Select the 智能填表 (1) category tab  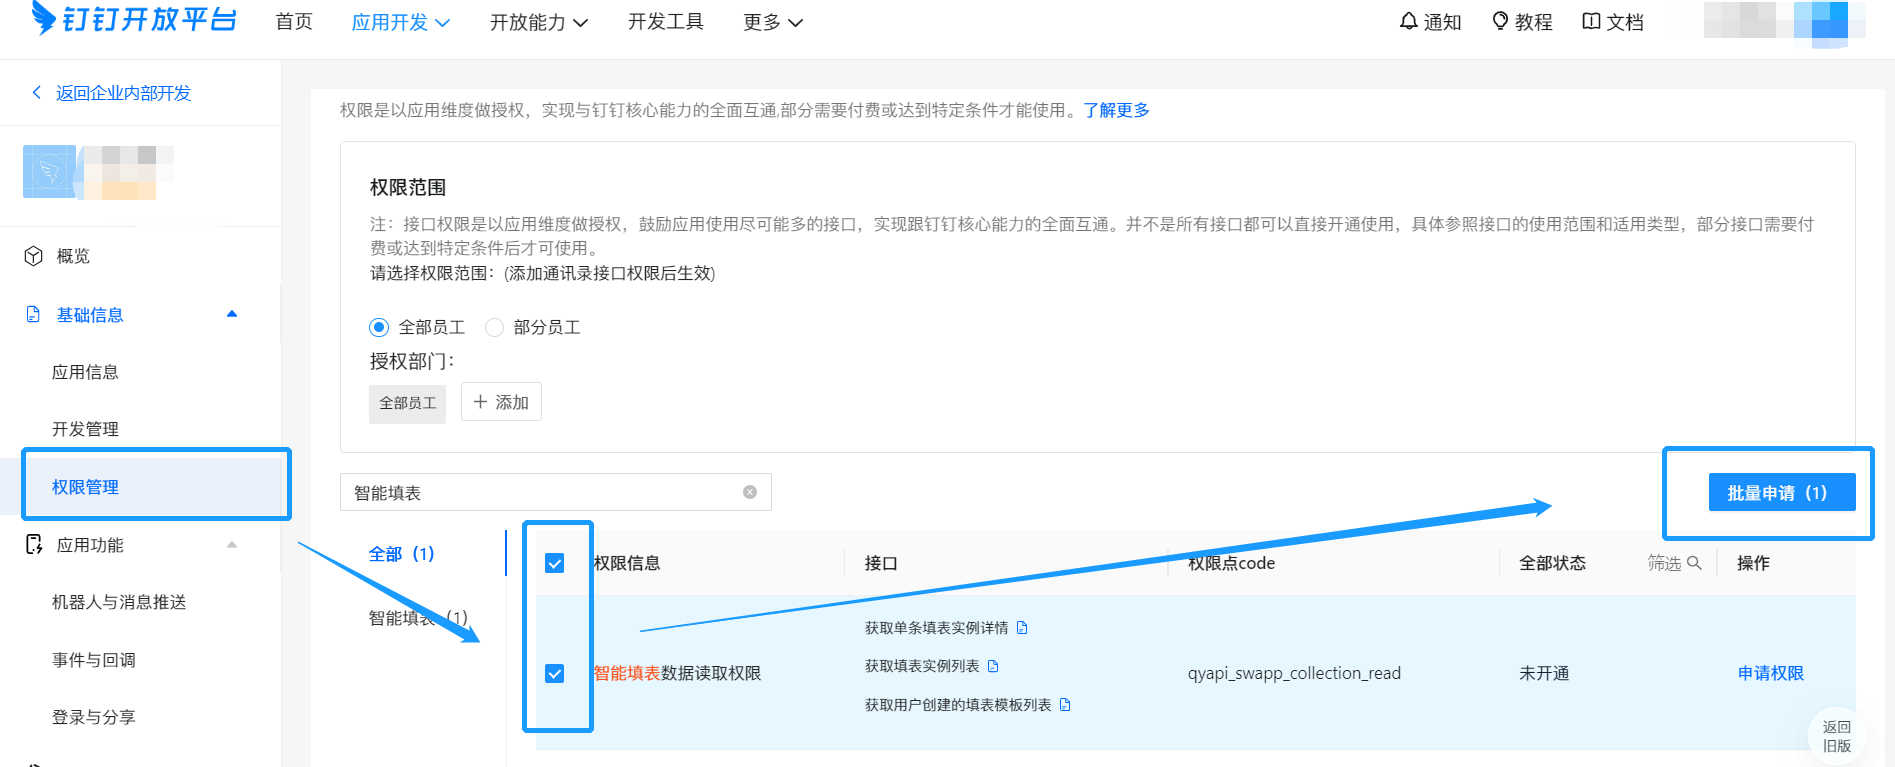tap(418, 618)
